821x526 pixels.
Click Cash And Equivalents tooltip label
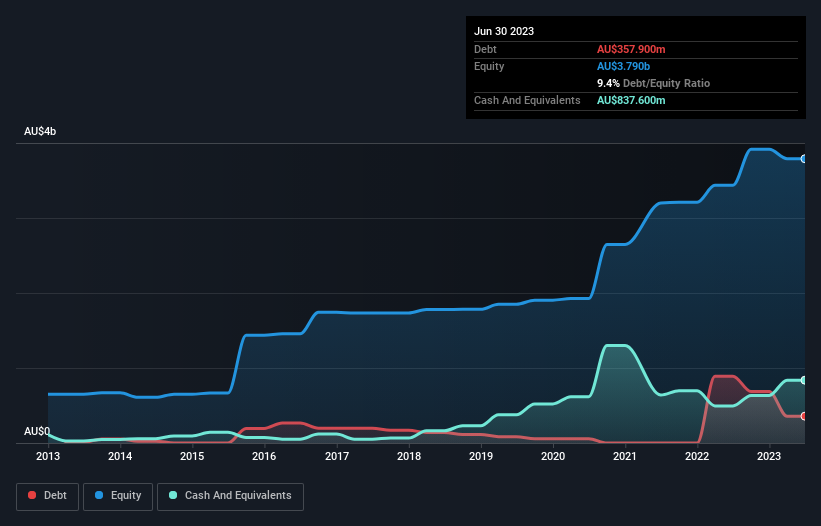(527, 100)
